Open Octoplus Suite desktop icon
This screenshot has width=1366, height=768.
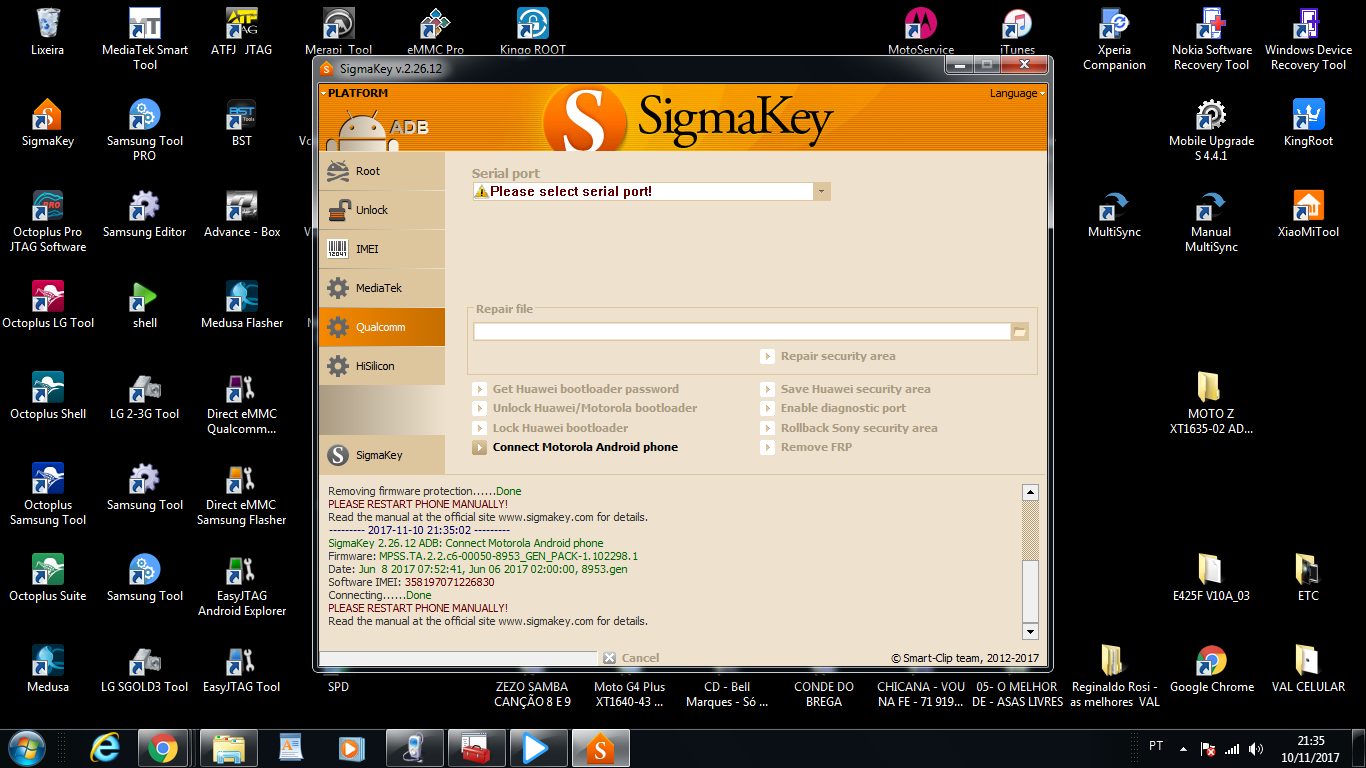click(48, 579)
